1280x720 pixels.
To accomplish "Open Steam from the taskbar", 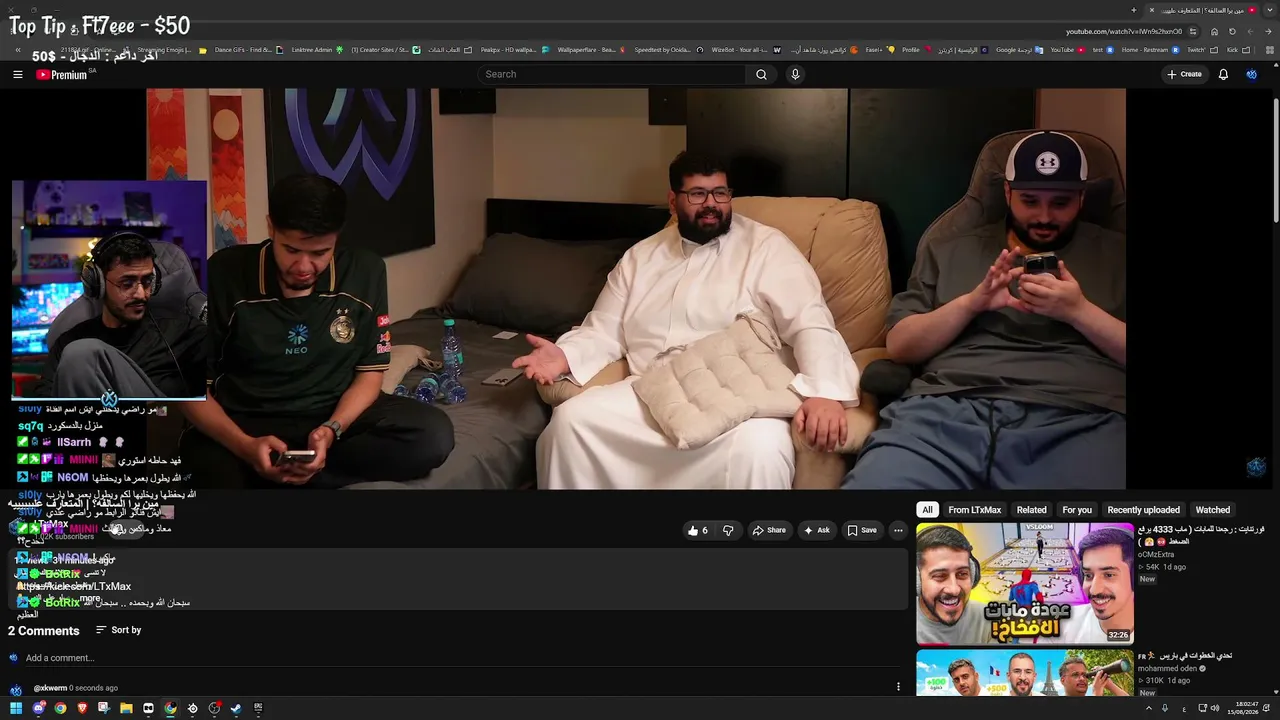I will point(236,709).
